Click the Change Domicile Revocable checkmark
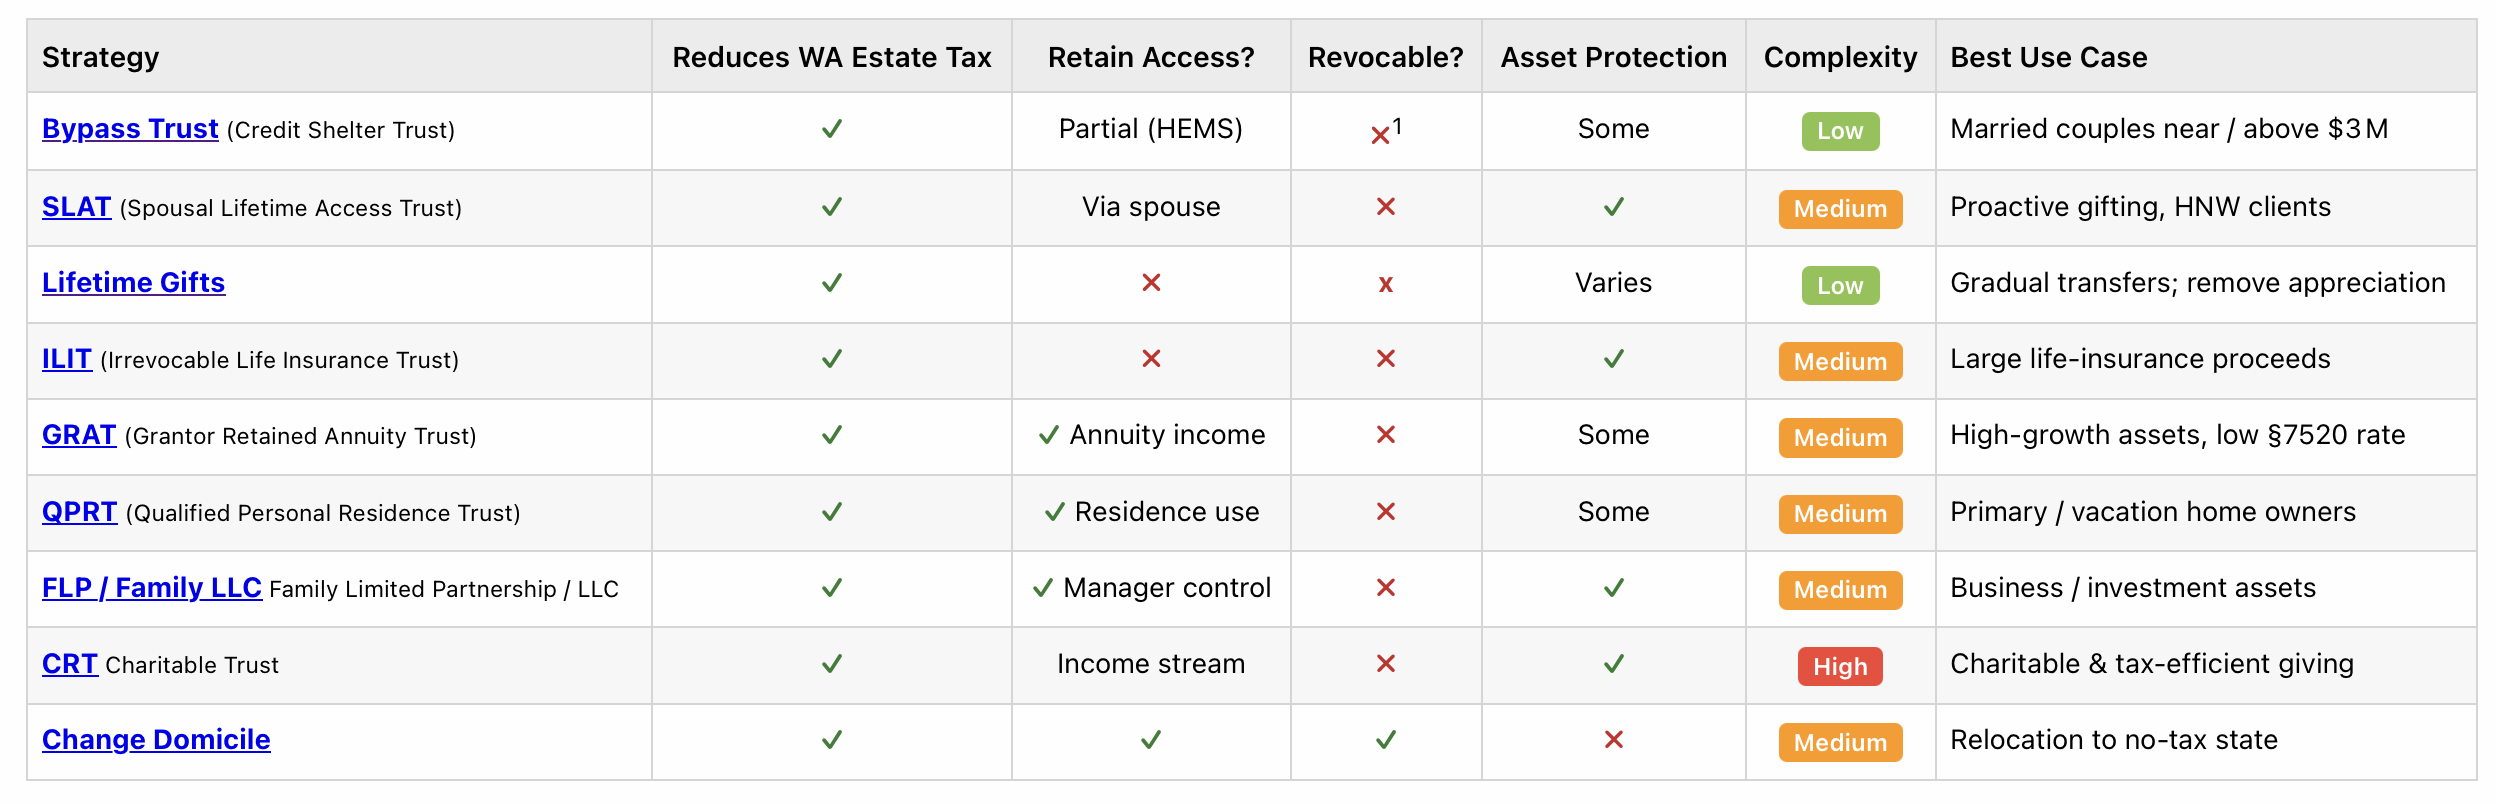2496x804 pixels. coord(1385,740)
